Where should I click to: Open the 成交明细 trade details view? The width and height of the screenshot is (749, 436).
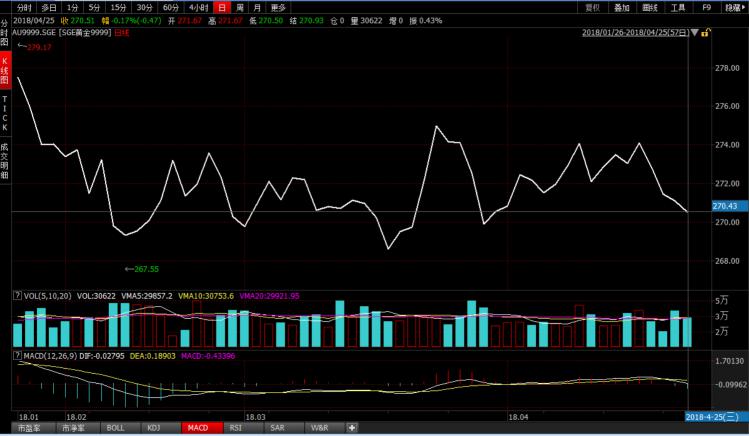coord(5,161)
